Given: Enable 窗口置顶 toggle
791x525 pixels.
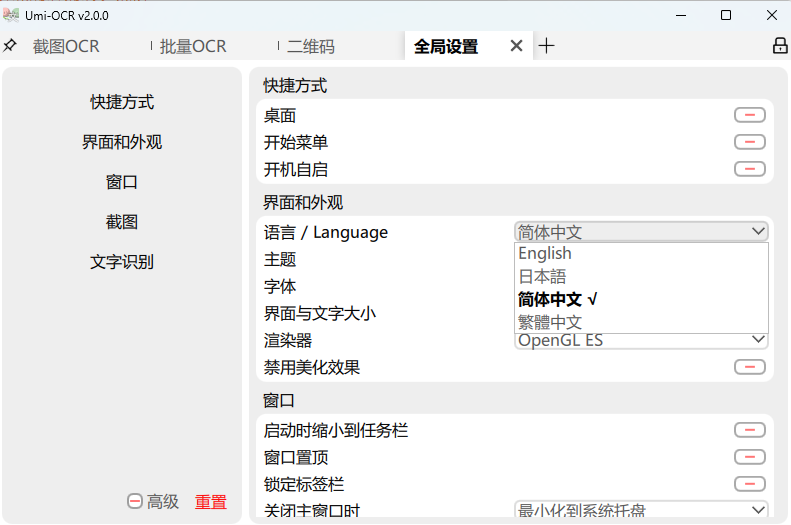Looking at the screenshot, I should pos(749,458).
